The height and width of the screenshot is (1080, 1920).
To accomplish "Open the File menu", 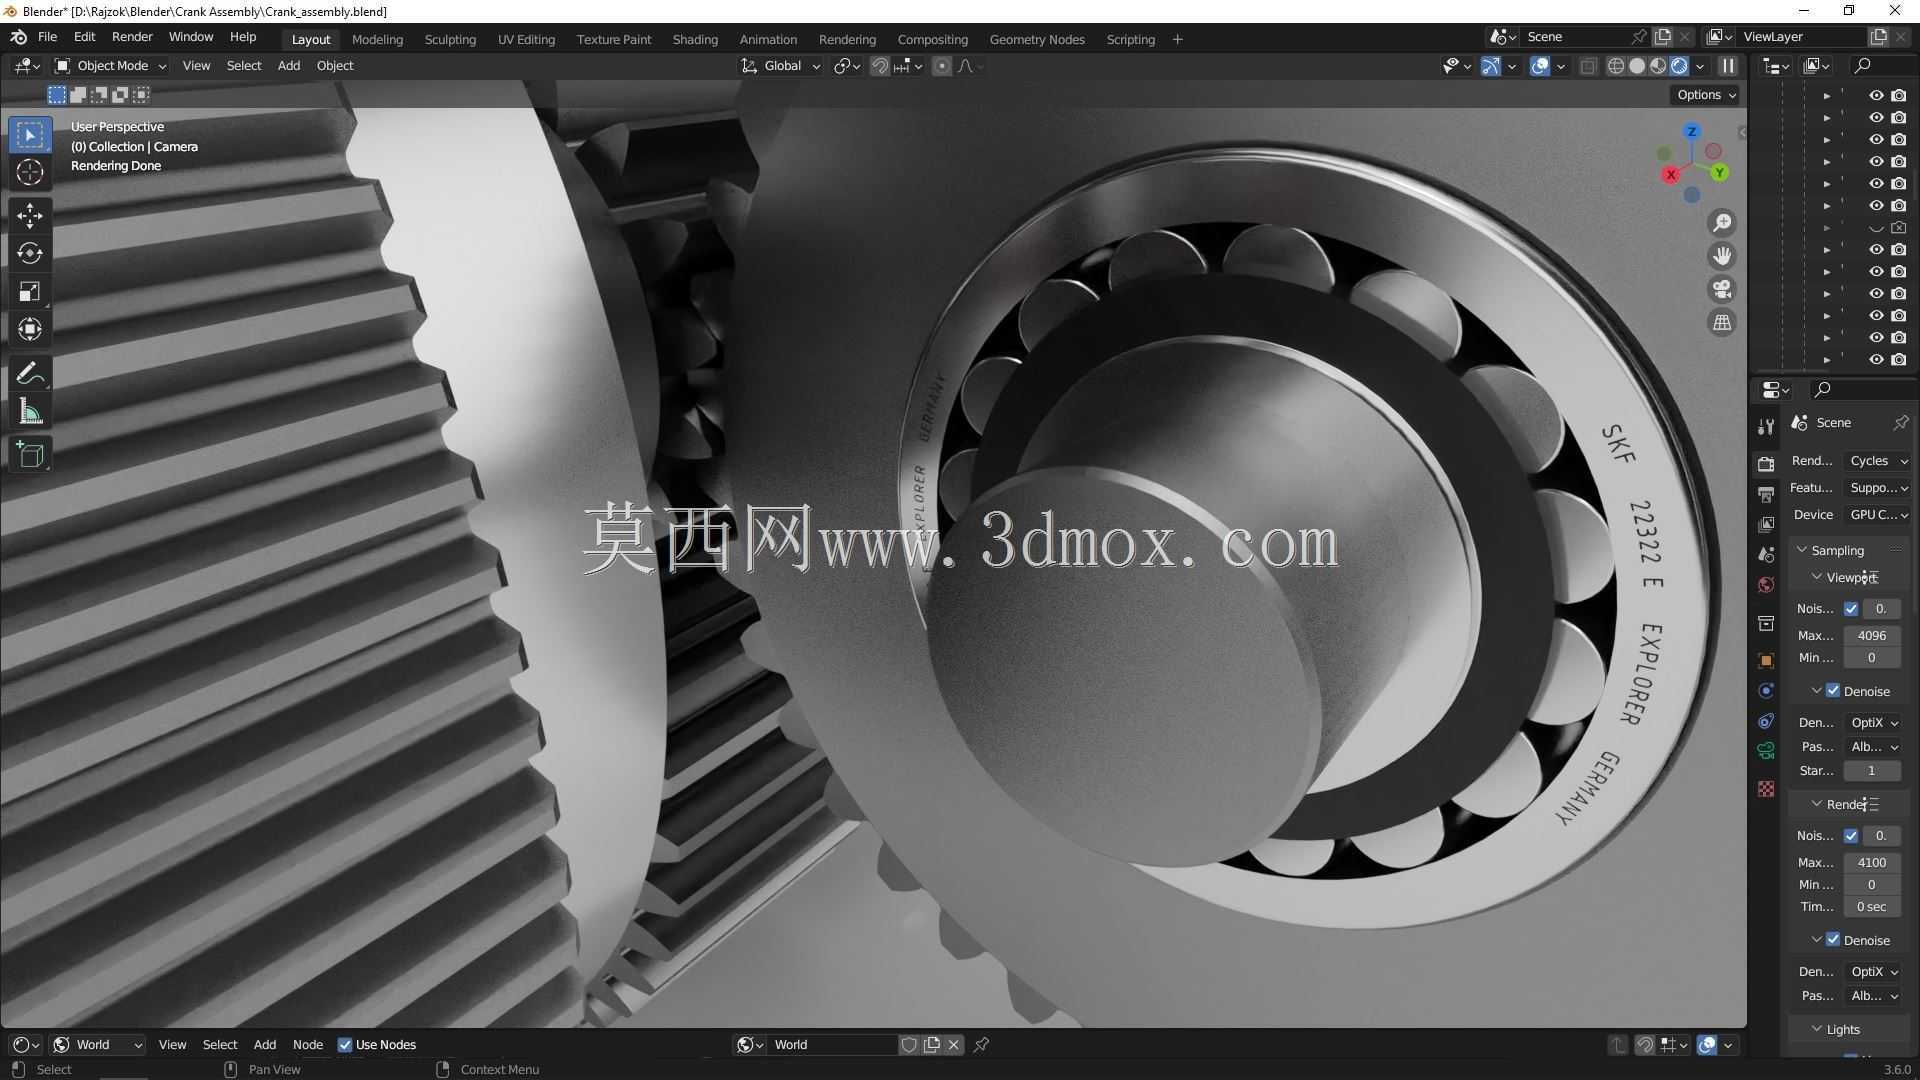I will pyautogui.click(x=47, y=37).
